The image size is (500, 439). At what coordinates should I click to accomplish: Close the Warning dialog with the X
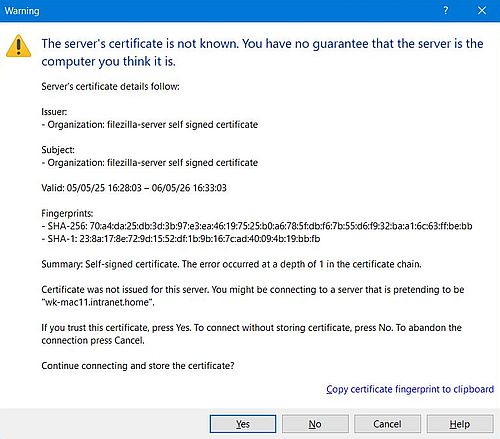coord(482,10)
